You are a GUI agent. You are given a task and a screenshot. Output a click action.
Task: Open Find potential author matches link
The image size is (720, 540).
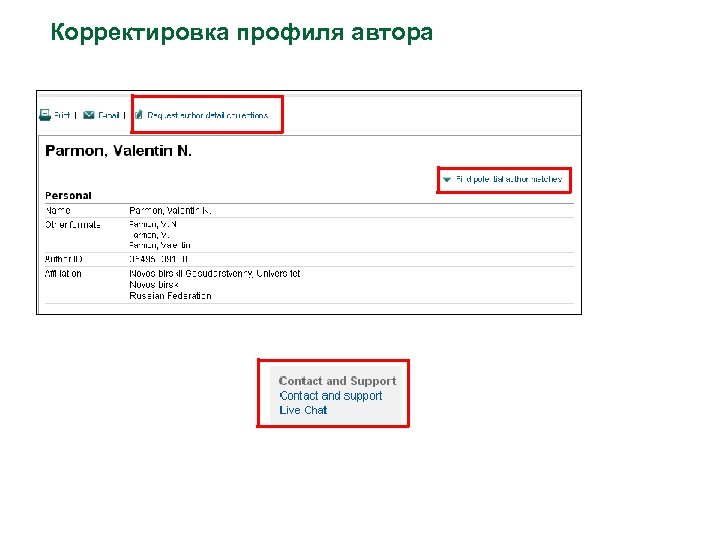[x=509, y=179]
